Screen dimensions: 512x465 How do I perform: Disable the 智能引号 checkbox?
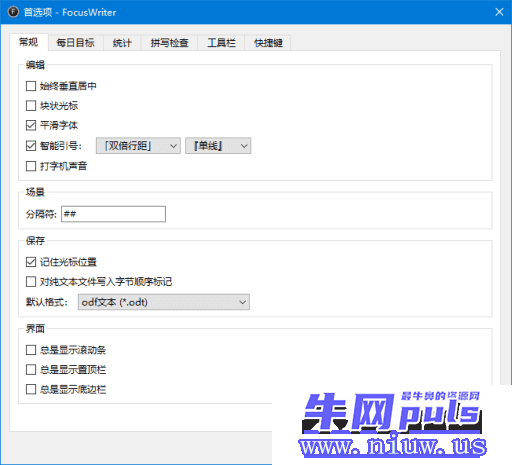[31, 146]
